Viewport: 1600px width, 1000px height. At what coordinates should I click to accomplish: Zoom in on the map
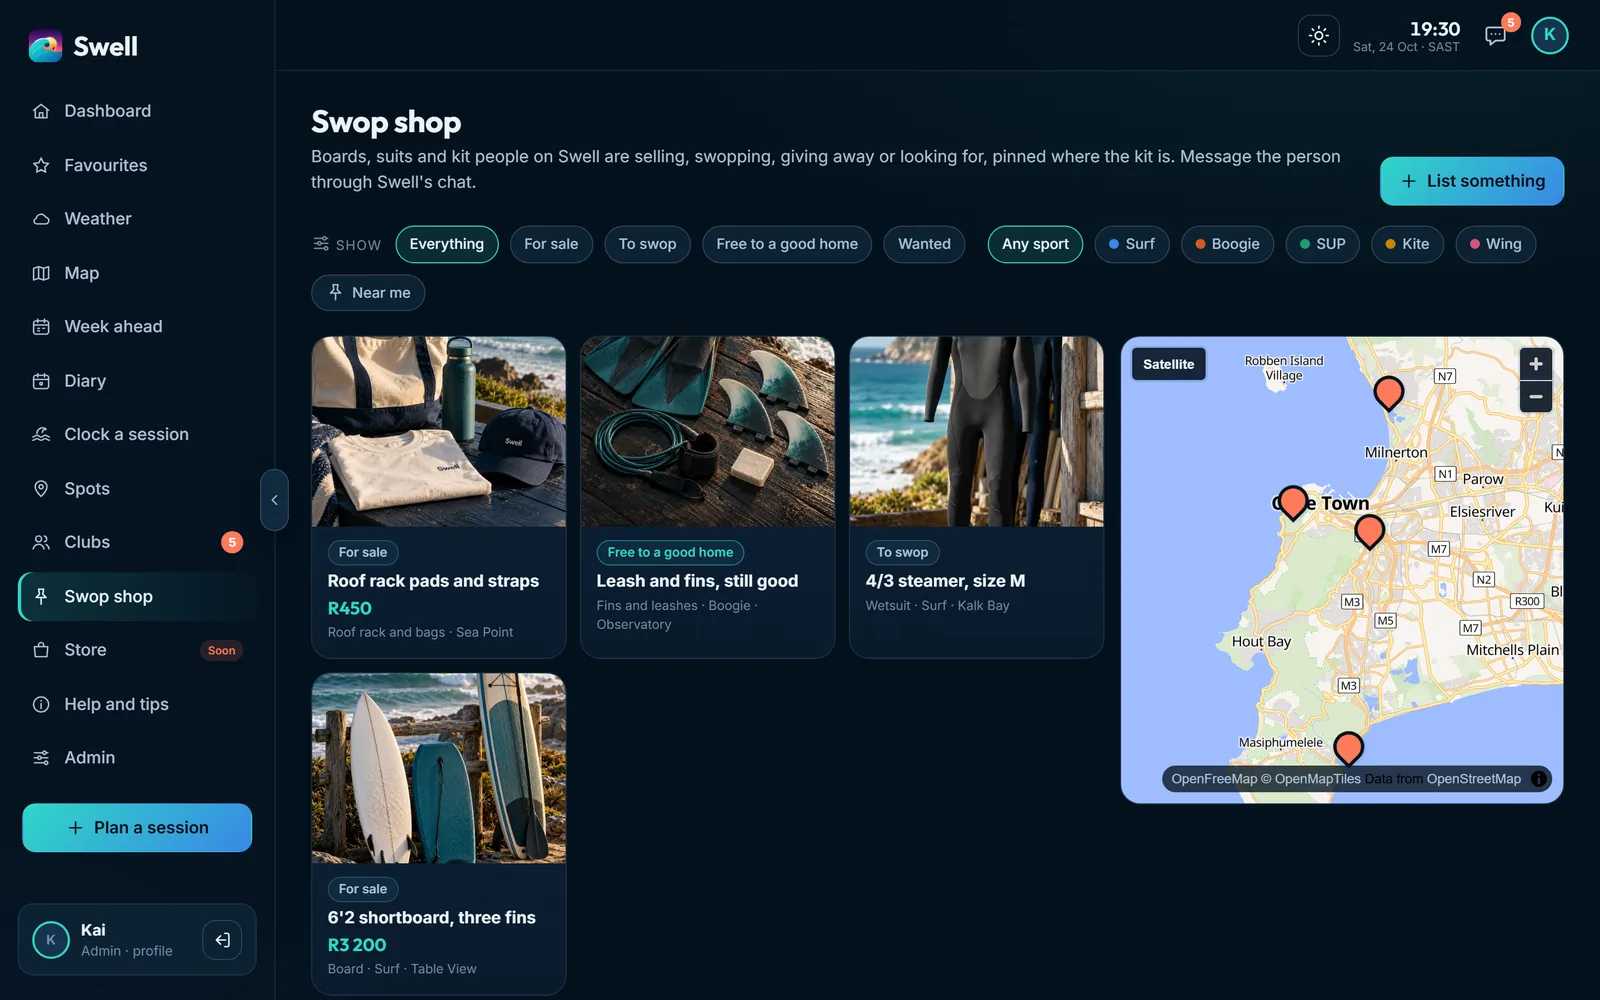click(x=1536, y=364)
